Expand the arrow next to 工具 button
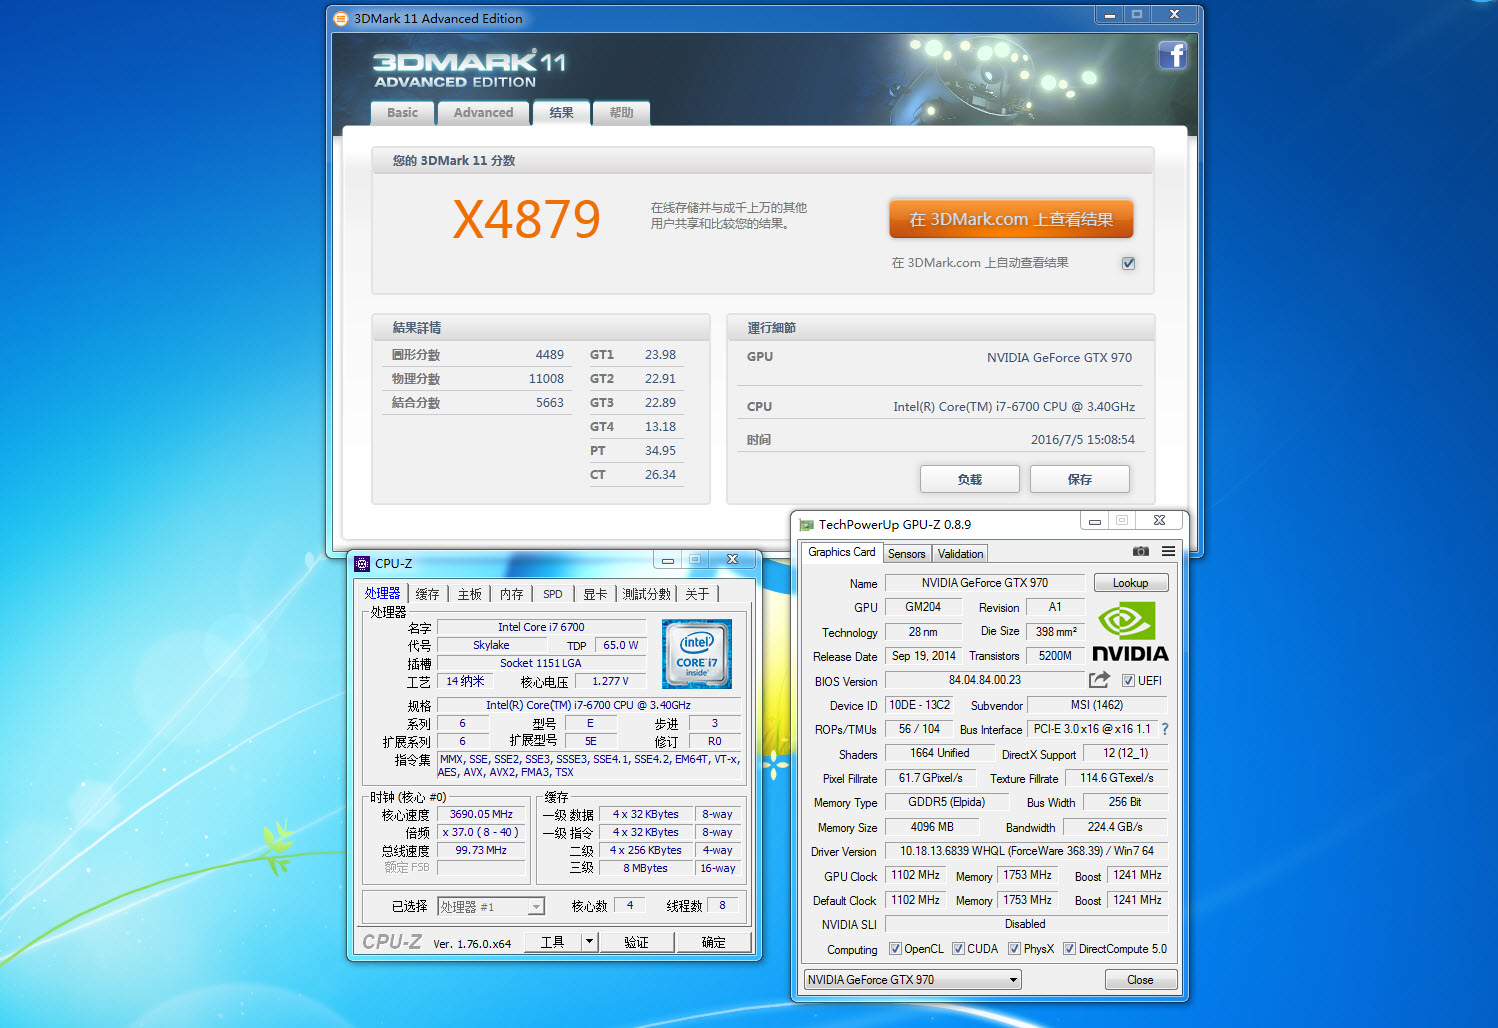This screenshot has height=1028, width=1498. [589, 942]
